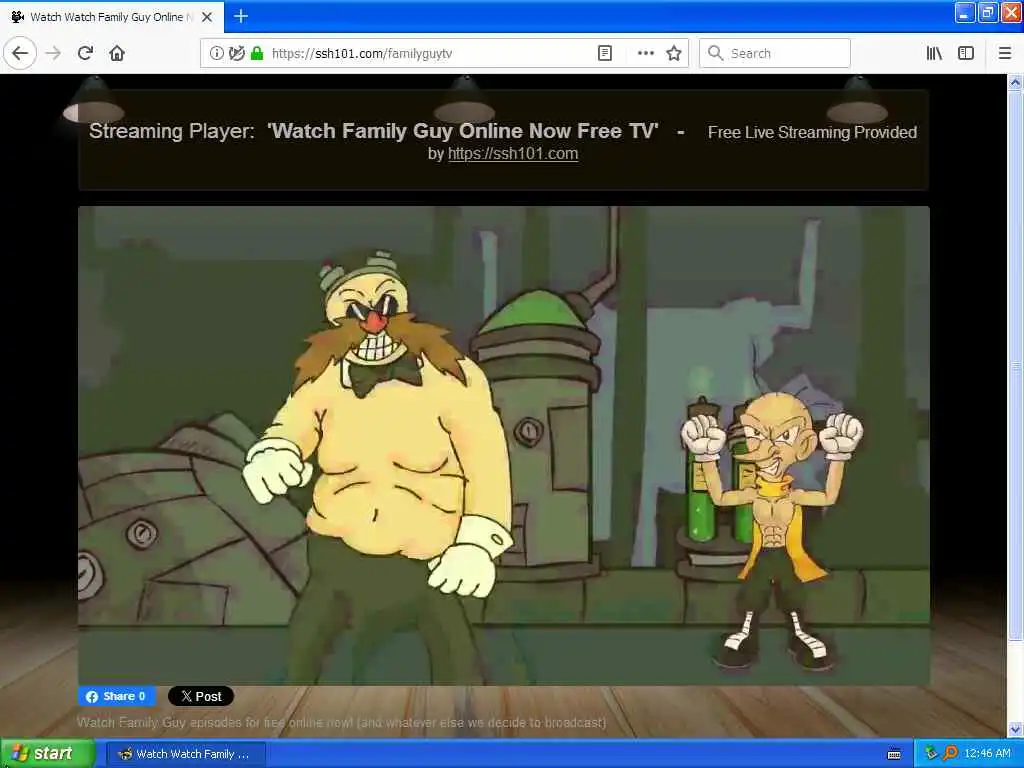Click the X Post button
The width and height of the screenshot is (1024, 768).
[x=200, y=696]
